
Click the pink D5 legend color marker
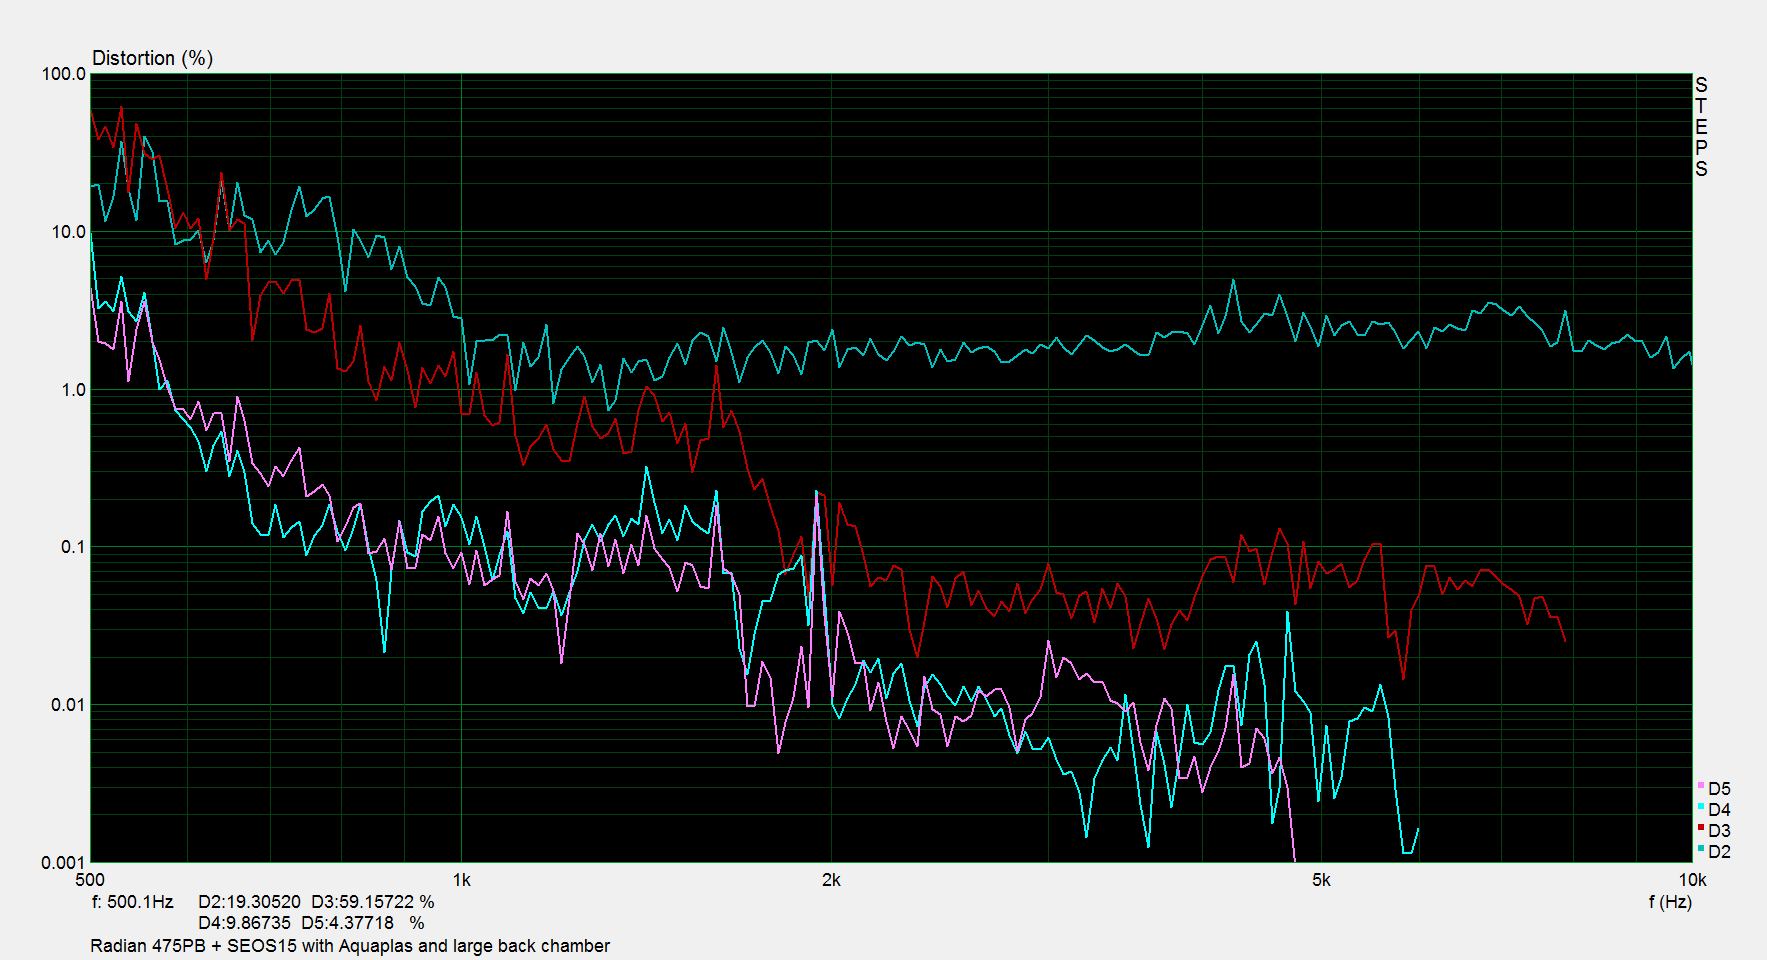[1701, 785]
